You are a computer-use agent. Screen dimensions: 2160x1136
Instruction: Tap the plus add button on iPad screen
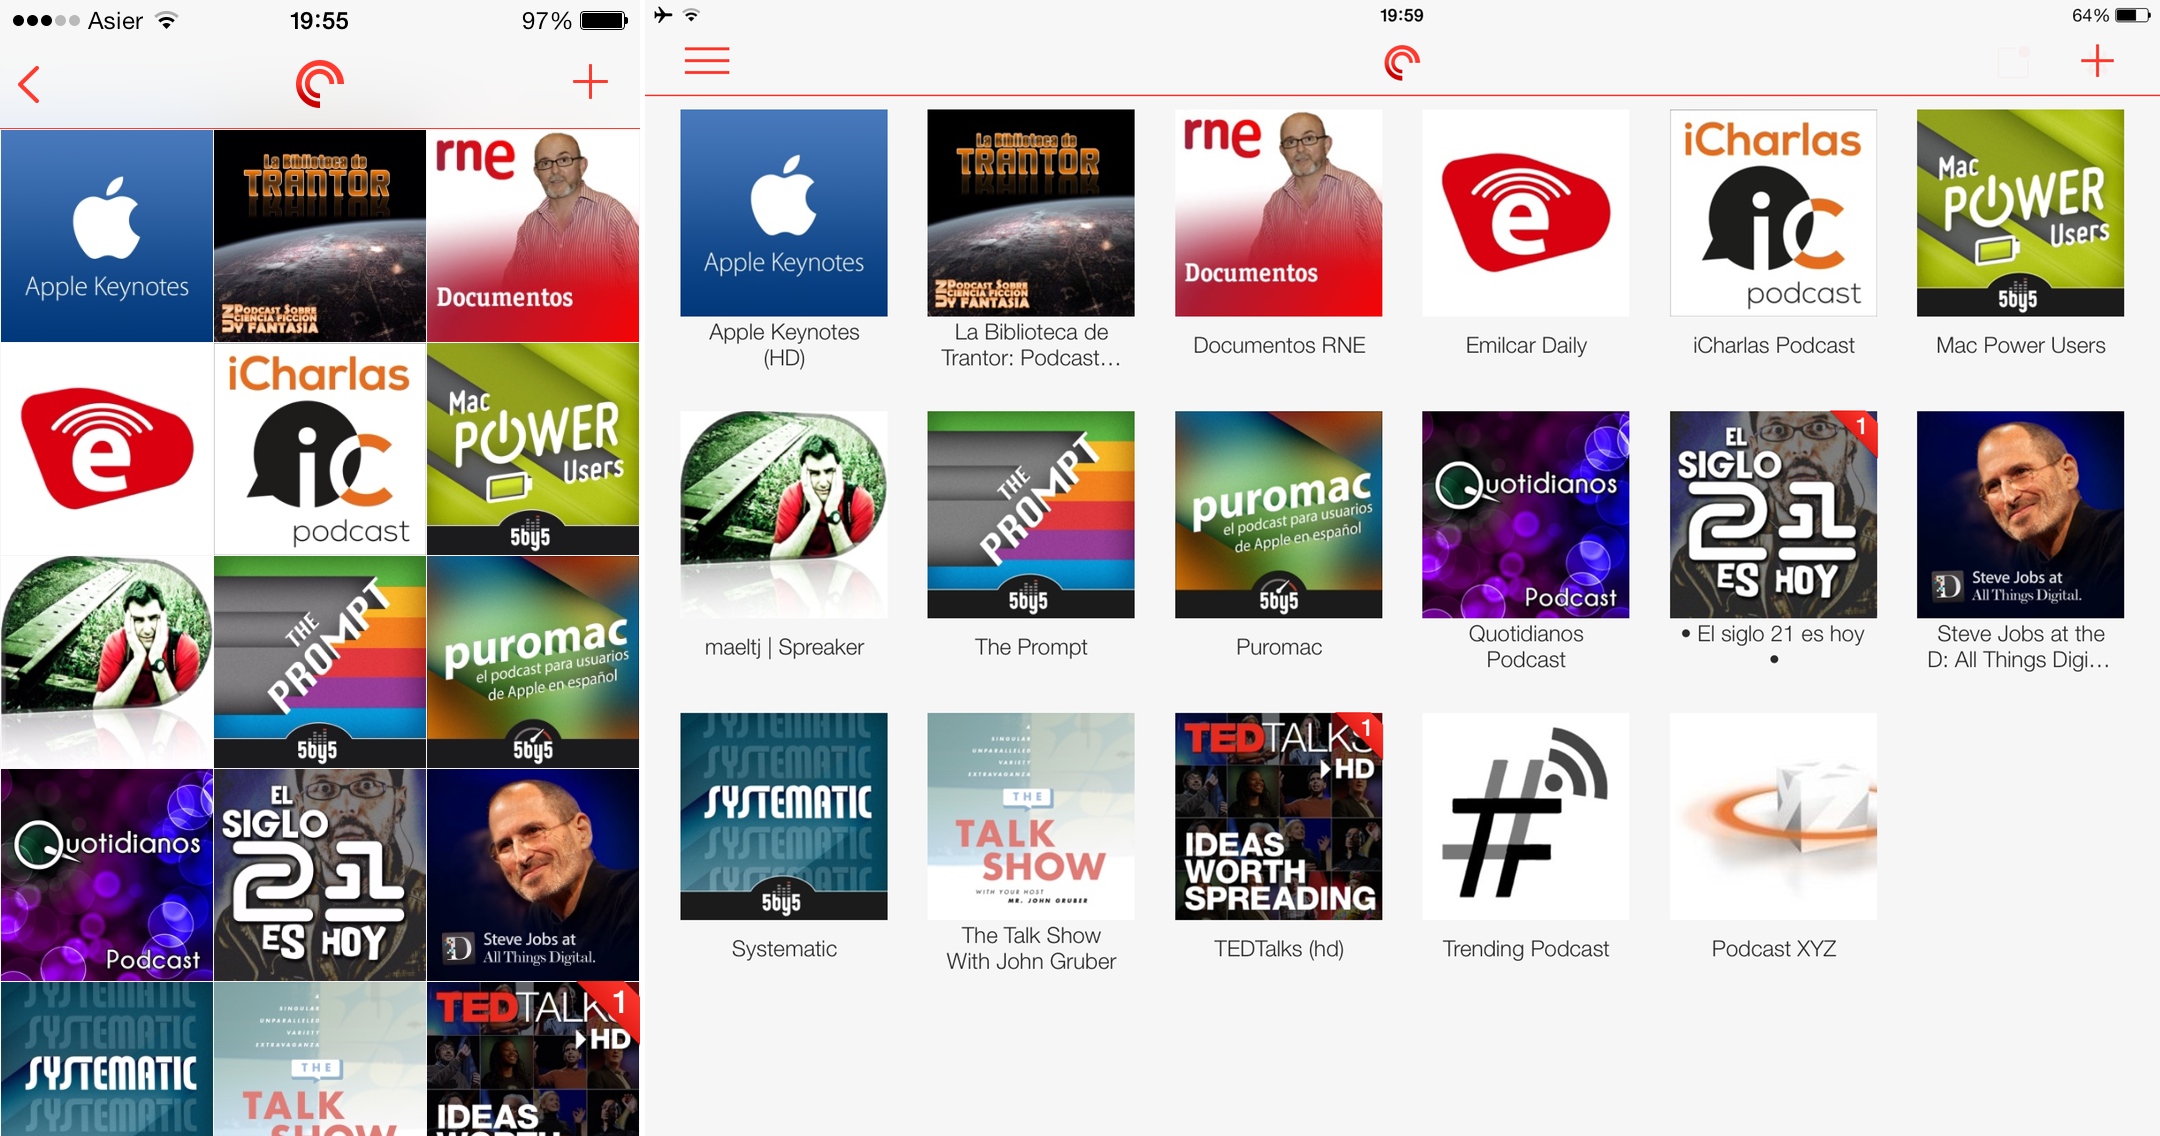(2097, 61)
